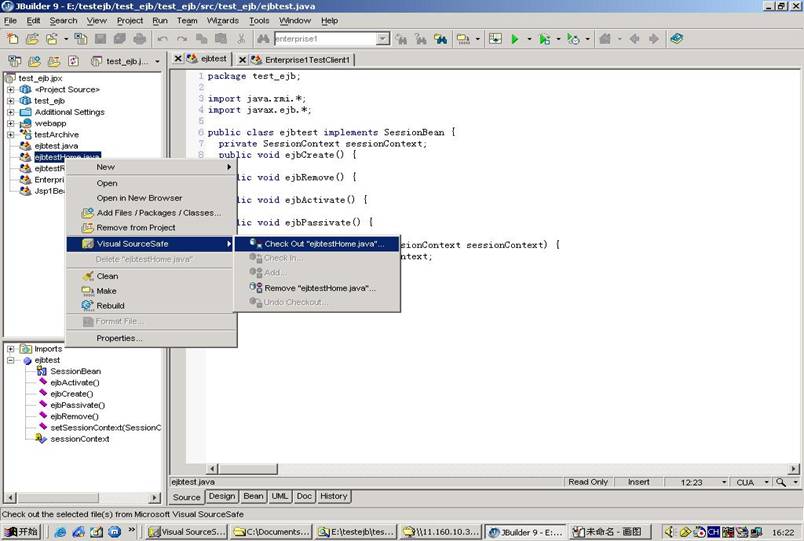804x541 pixels.
Task: Click the Start button on taskbar
Action: 21,532
